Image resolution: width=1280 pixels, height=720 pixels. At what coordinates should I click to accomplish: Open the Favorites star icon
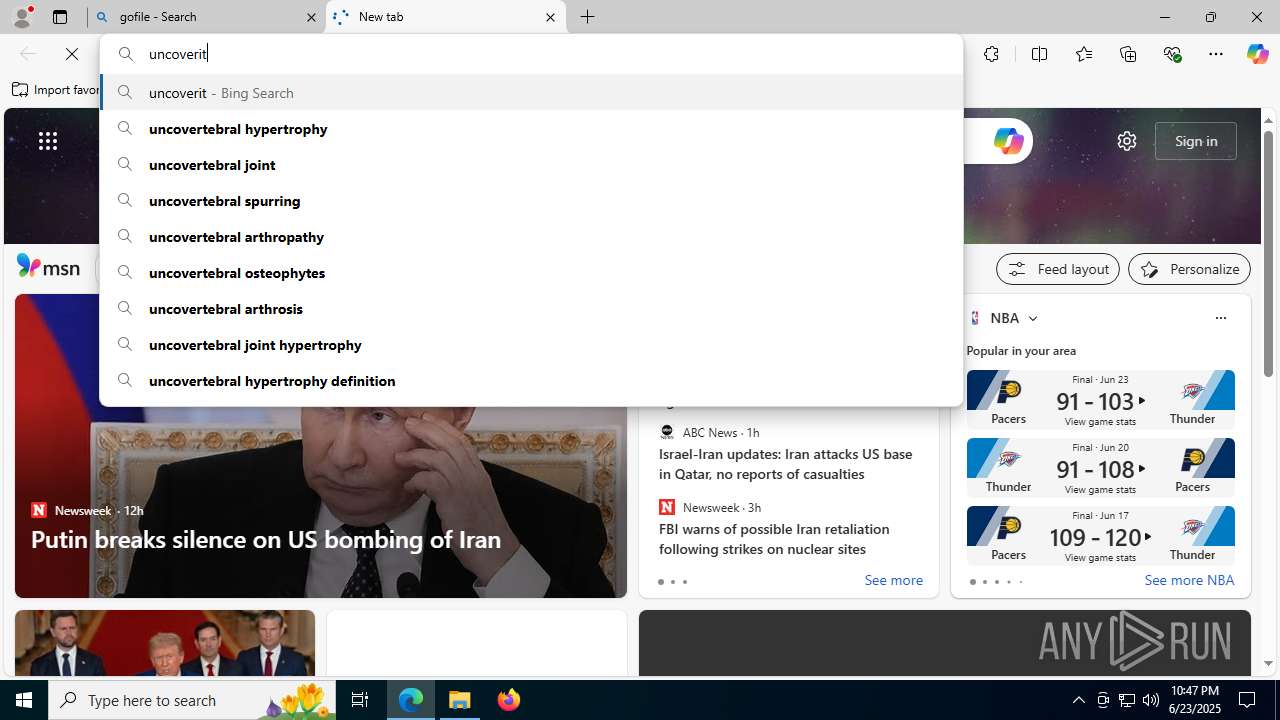(x=1083, y=54)
